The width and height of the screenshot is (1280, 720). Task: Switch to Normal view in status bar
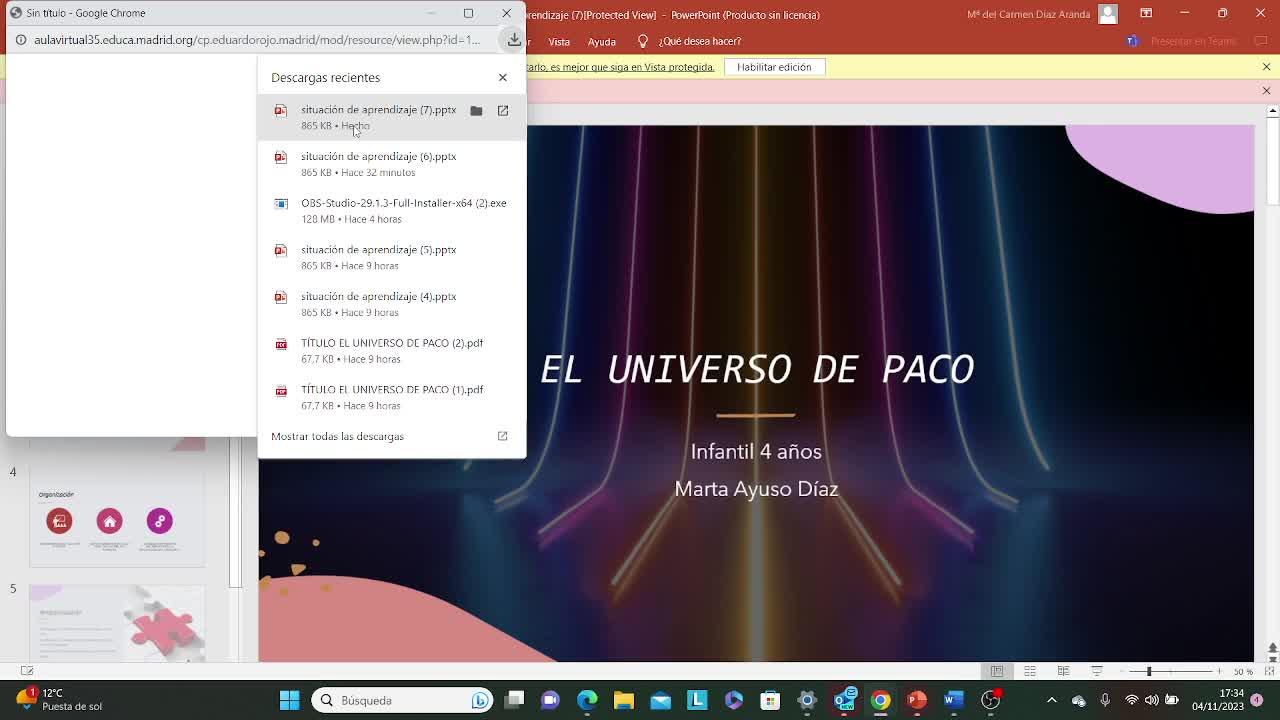click(997, 671)
